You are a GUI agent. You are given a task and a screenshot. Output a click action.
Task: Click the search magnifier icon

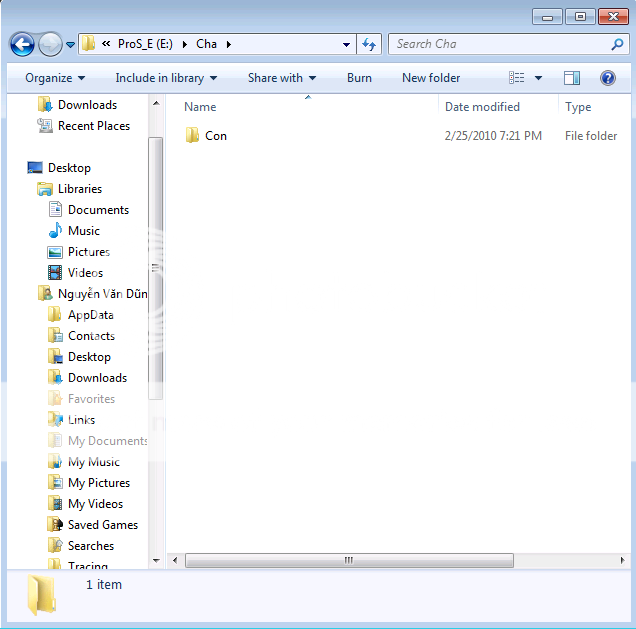[x=617, y=44]
